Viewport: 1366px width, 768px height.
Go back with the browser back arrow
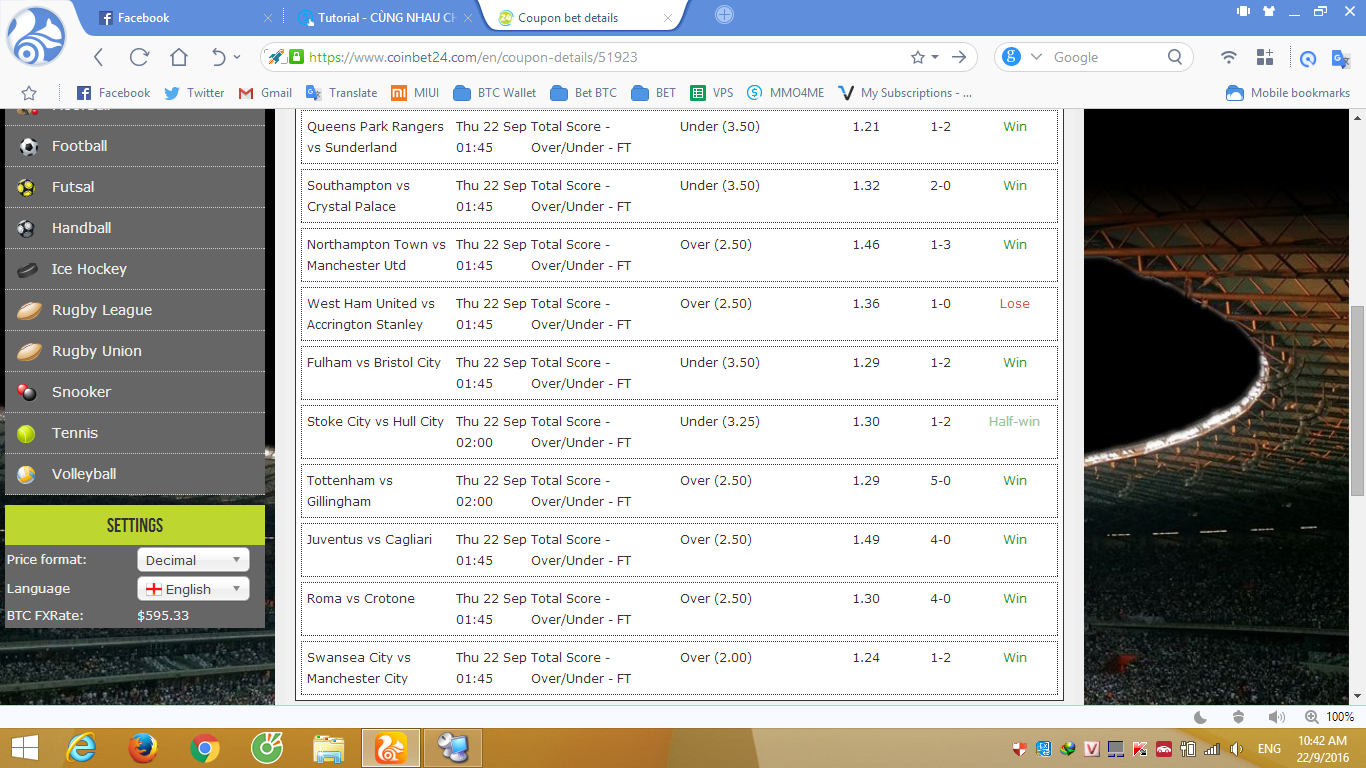click(98, 57)
